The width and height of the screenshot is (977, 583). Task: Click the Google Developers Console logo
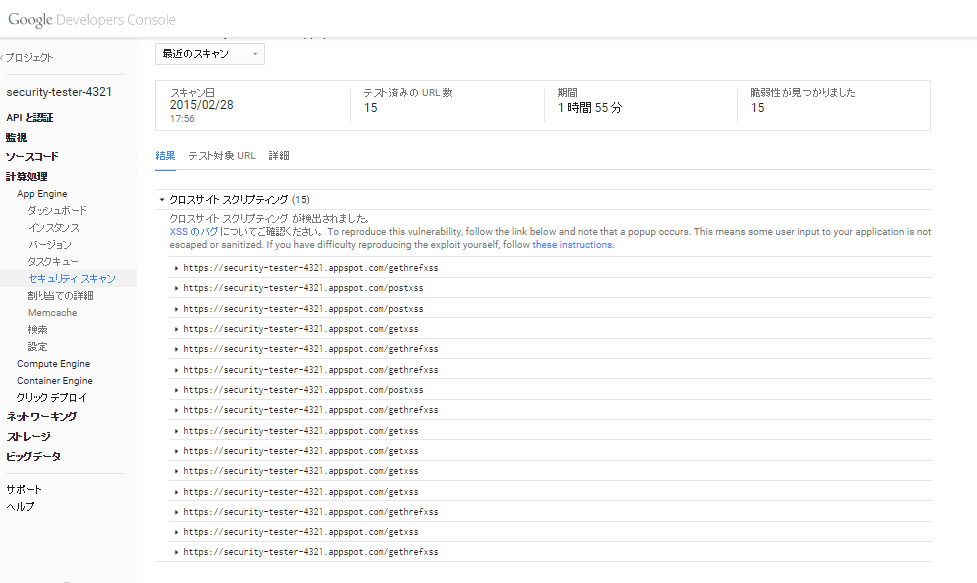tap(92, 19)
